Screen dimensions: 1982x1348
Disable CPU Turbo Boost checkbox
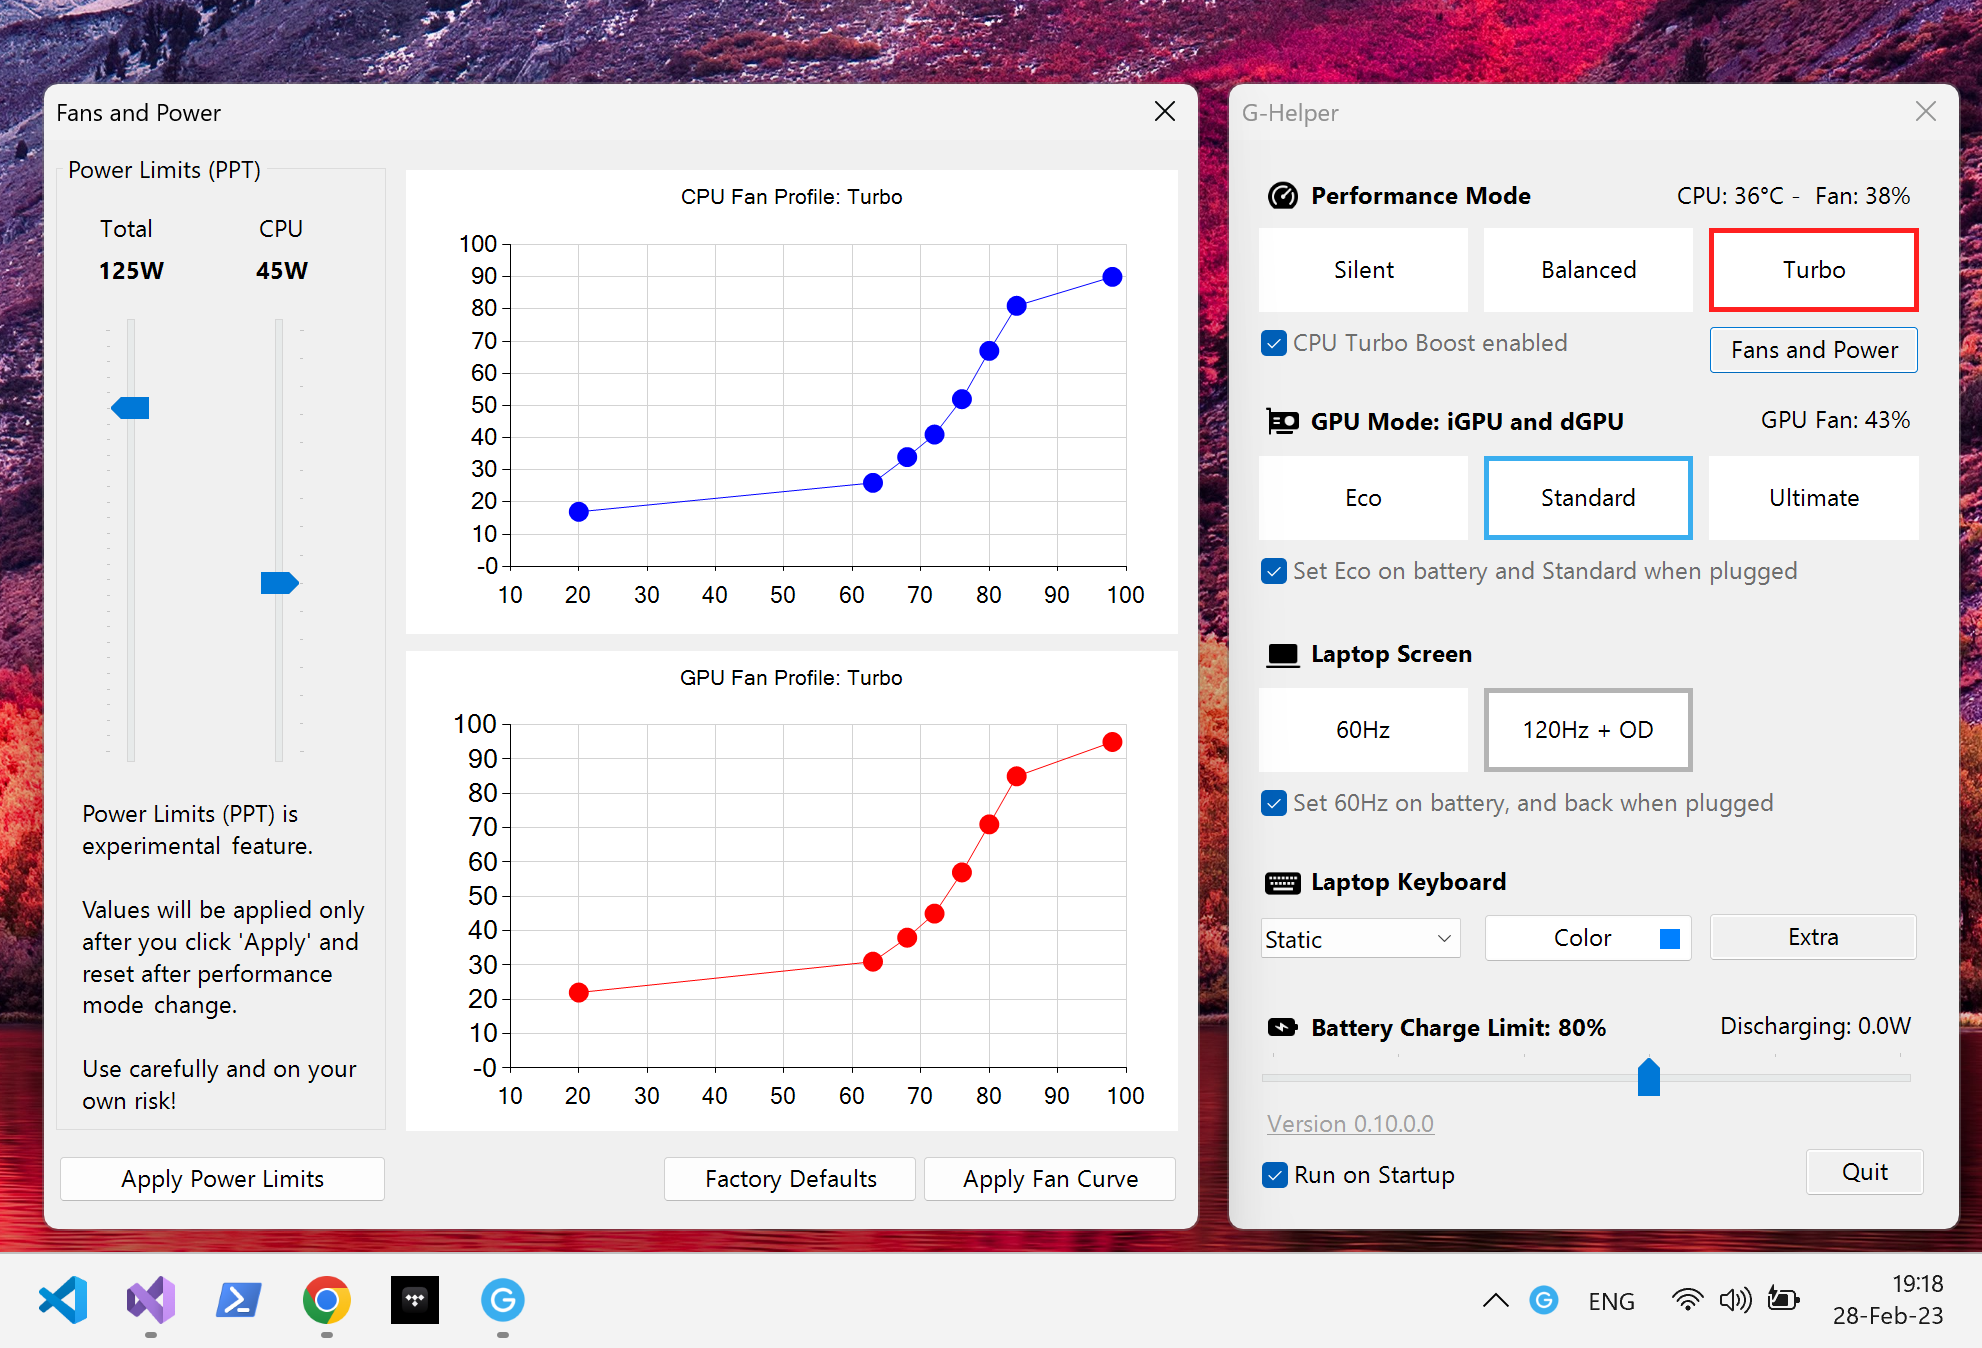click(1274, 343)
